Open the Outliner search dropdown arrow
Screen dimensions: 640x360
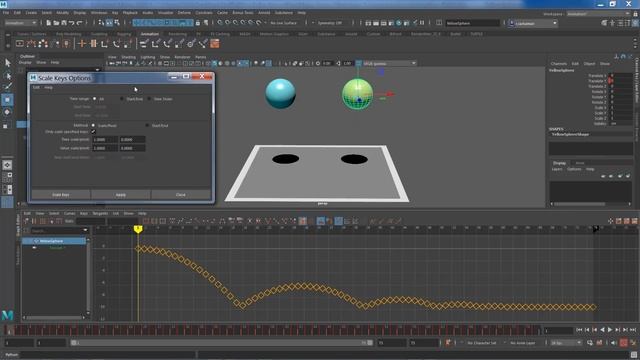(x=97, y=69)
